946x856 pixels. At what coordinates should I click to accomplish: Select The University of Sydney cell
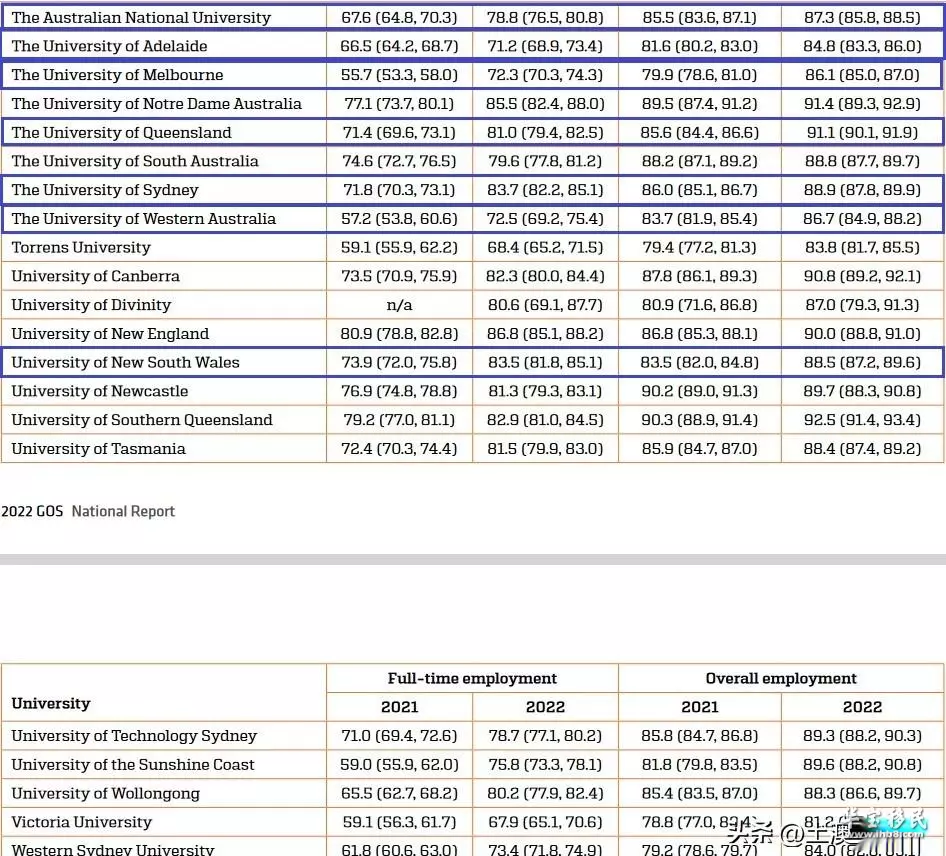[x=105, y=190]
